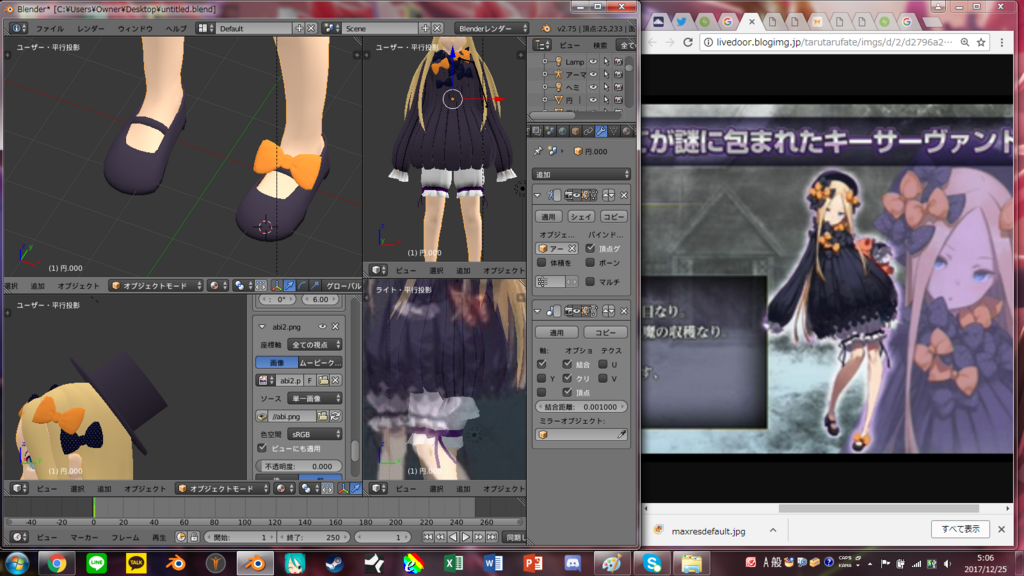This screenshot has height=576, width=1024.
Task: Collapse the armature modifier panel triangle
Action: 537,195
